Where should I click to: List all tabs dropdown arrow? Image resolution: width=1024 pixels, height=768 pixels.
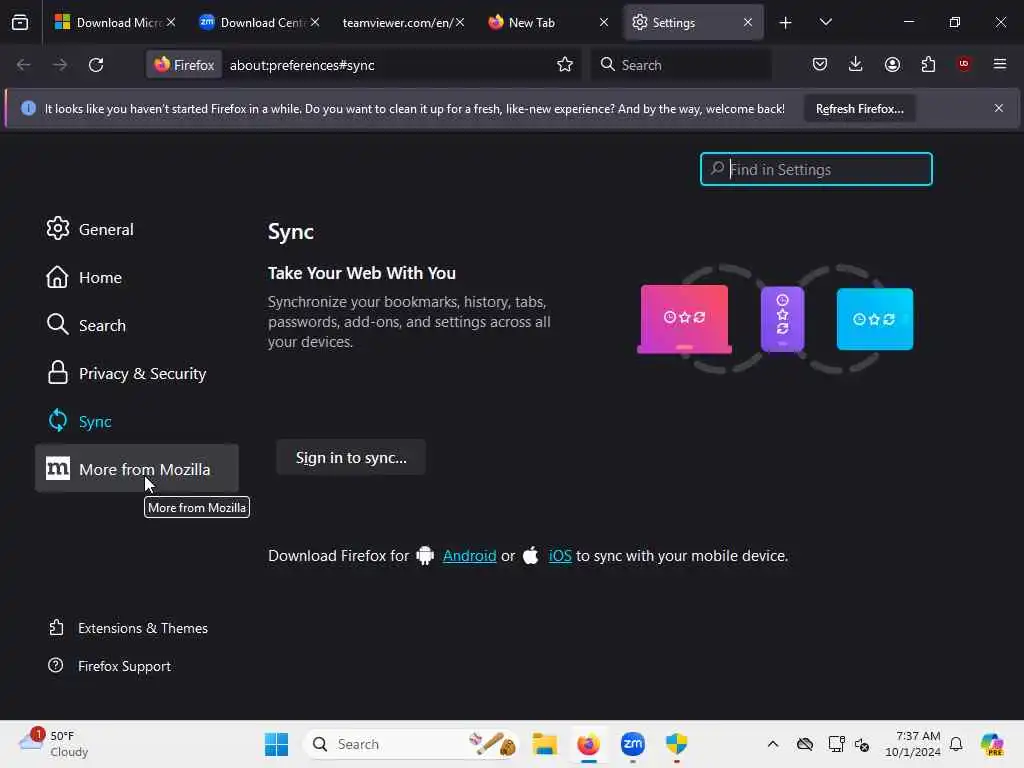pos(825,22)
